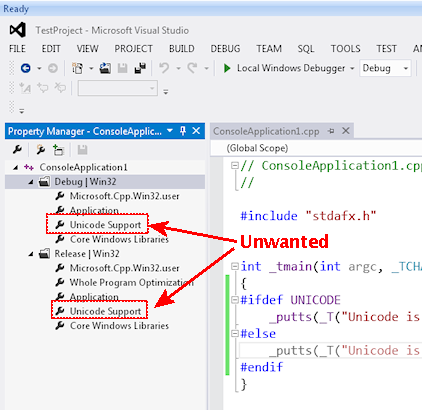Start debugging with green play arrow

227,68
